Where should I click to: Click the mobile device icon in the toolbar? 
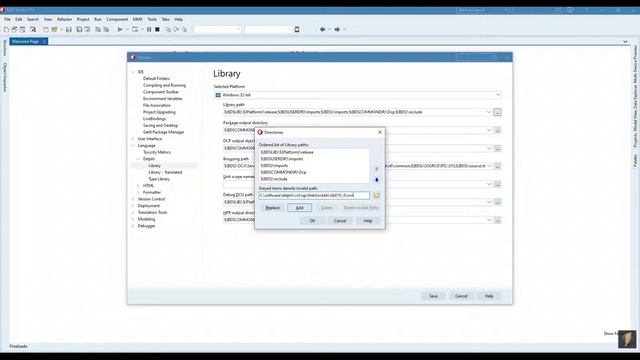coord(297,29)
